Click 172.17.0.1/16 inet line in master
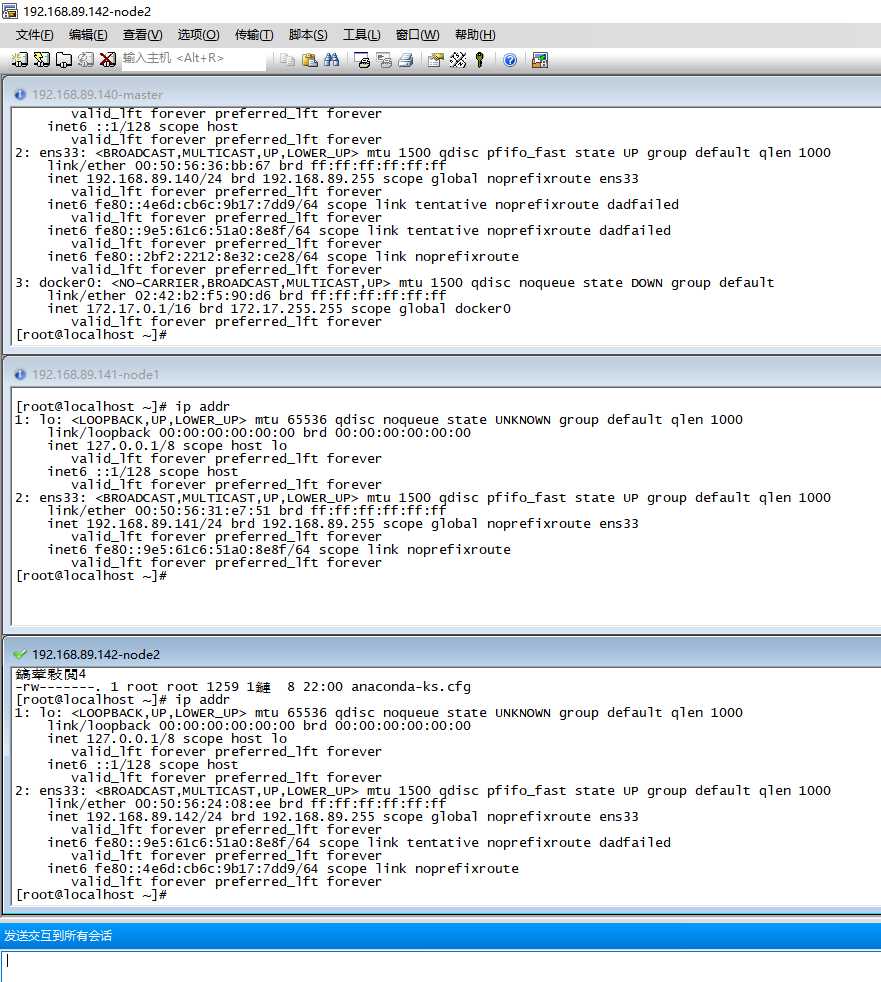The image size is (881, 982). tap(279, 309)
